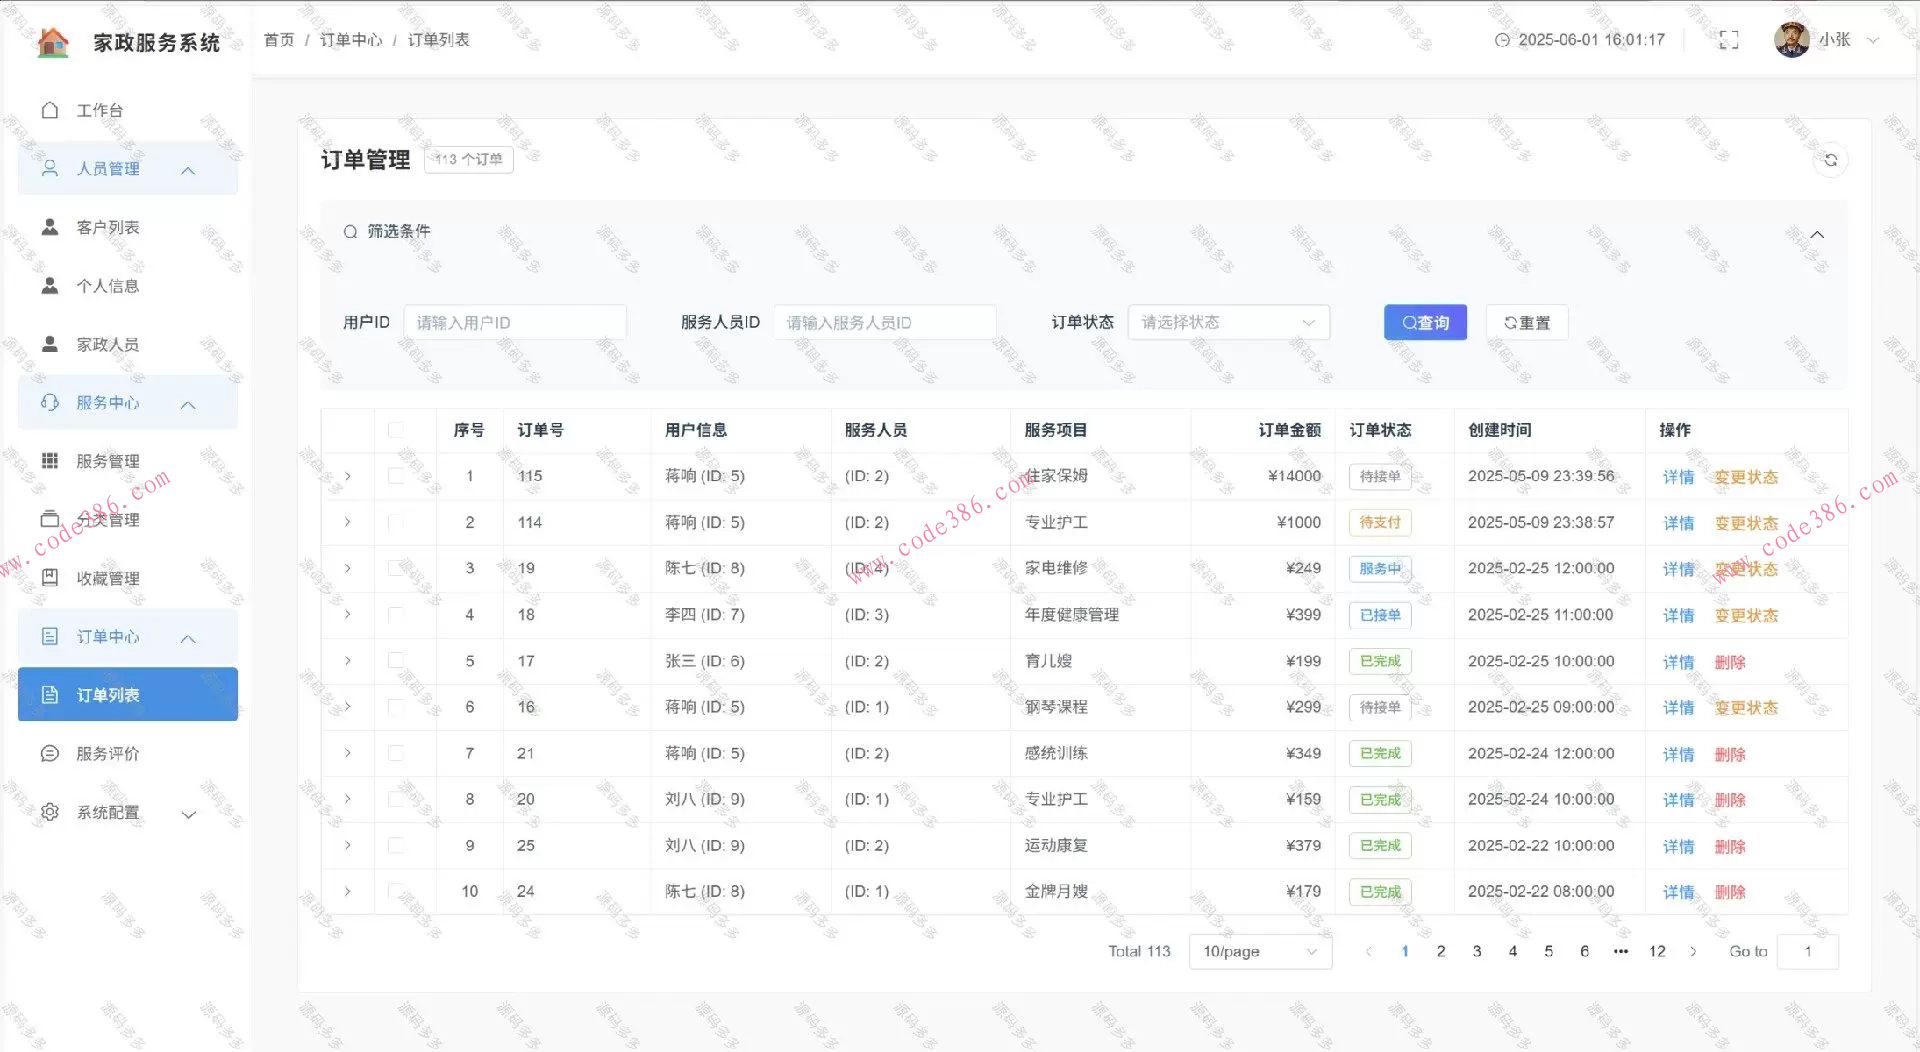Expand the row for order 114

point(347,522)
